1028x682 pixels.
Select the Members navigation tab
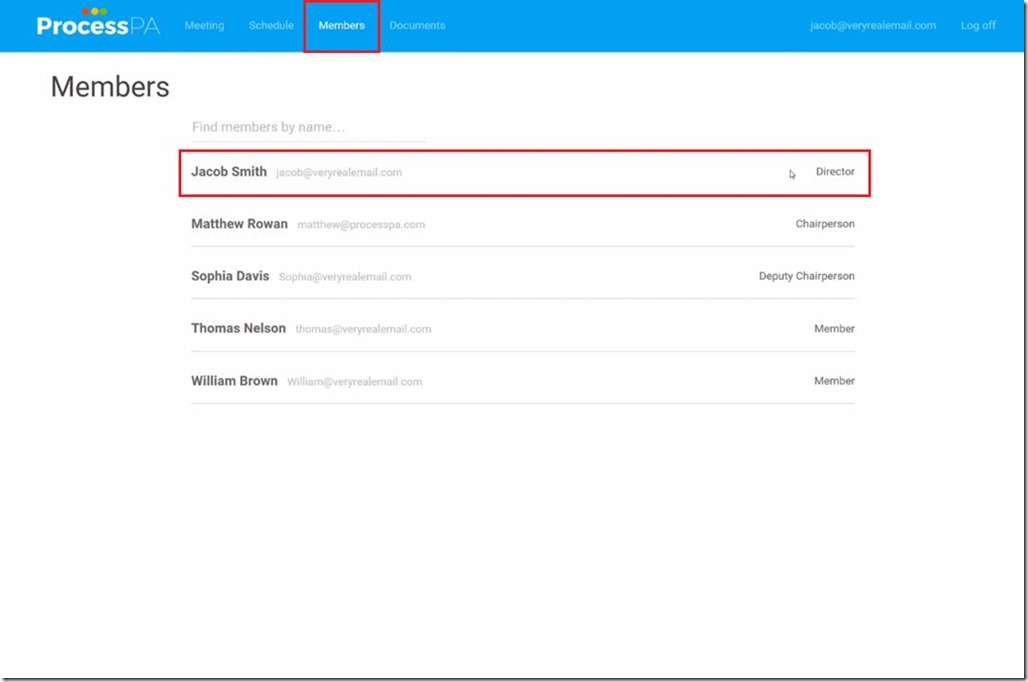point(341,26)
